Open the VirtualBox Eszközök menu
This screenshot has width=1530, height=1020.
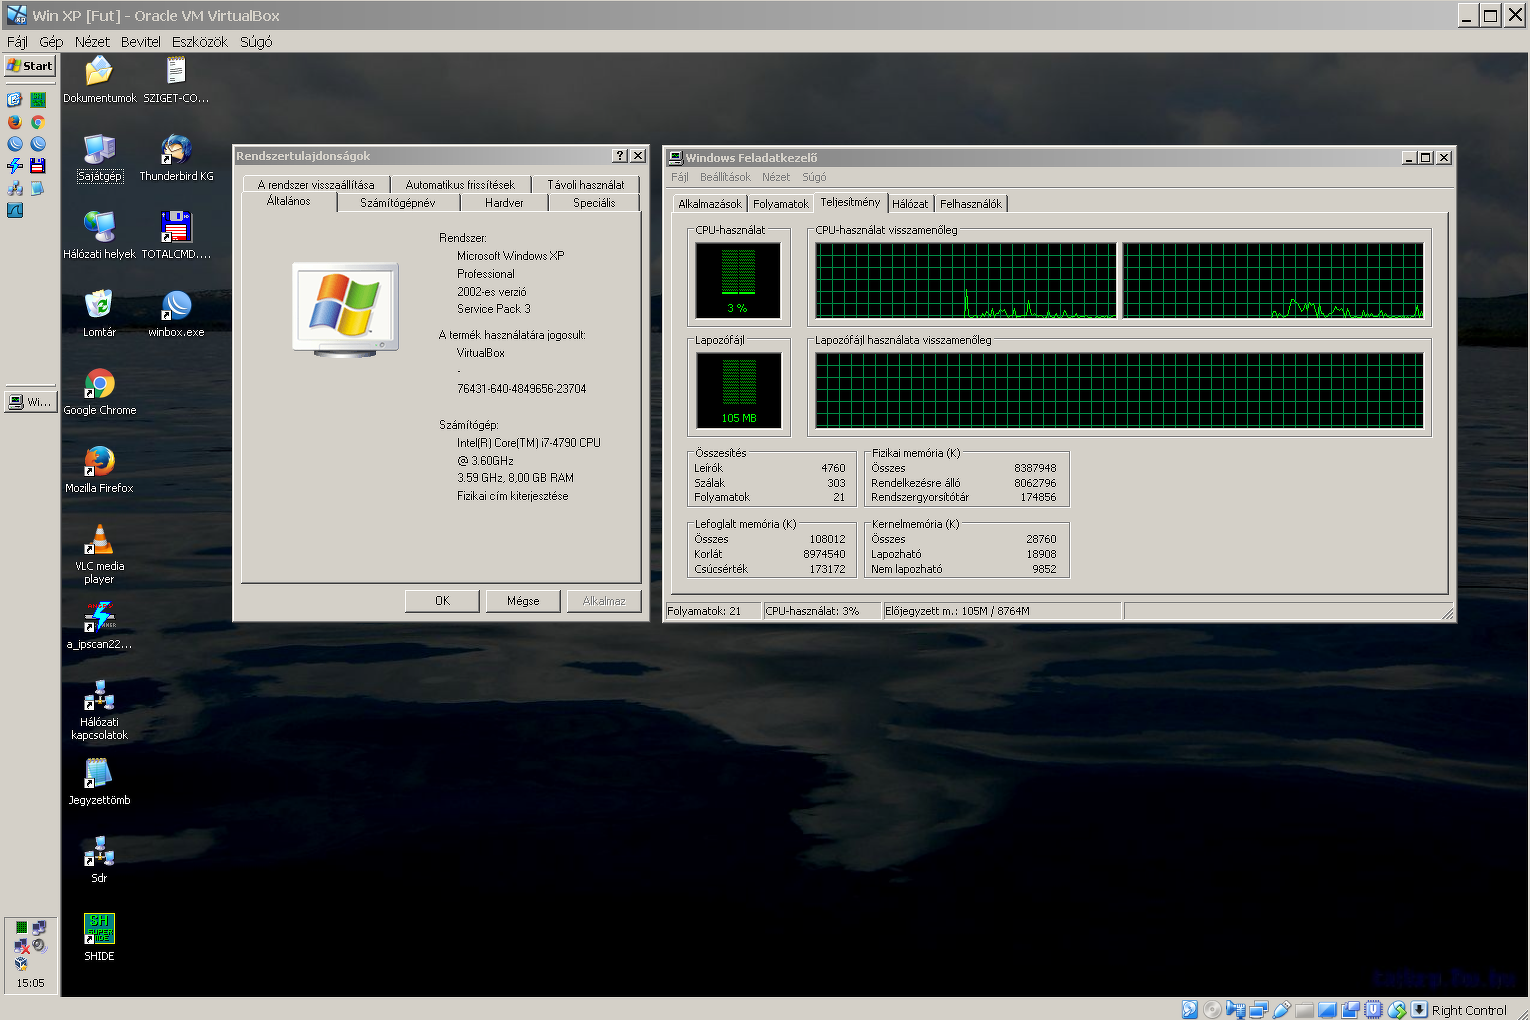click(200, 42)
